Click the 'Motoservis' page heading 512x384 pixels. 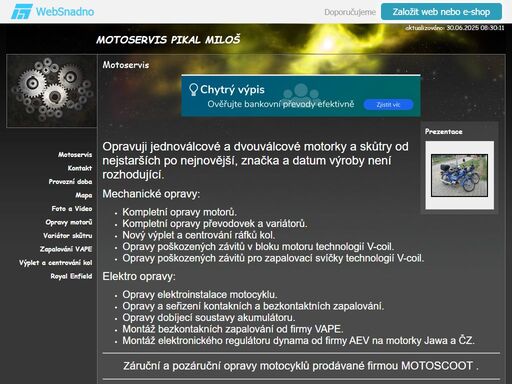coord(126,65)
